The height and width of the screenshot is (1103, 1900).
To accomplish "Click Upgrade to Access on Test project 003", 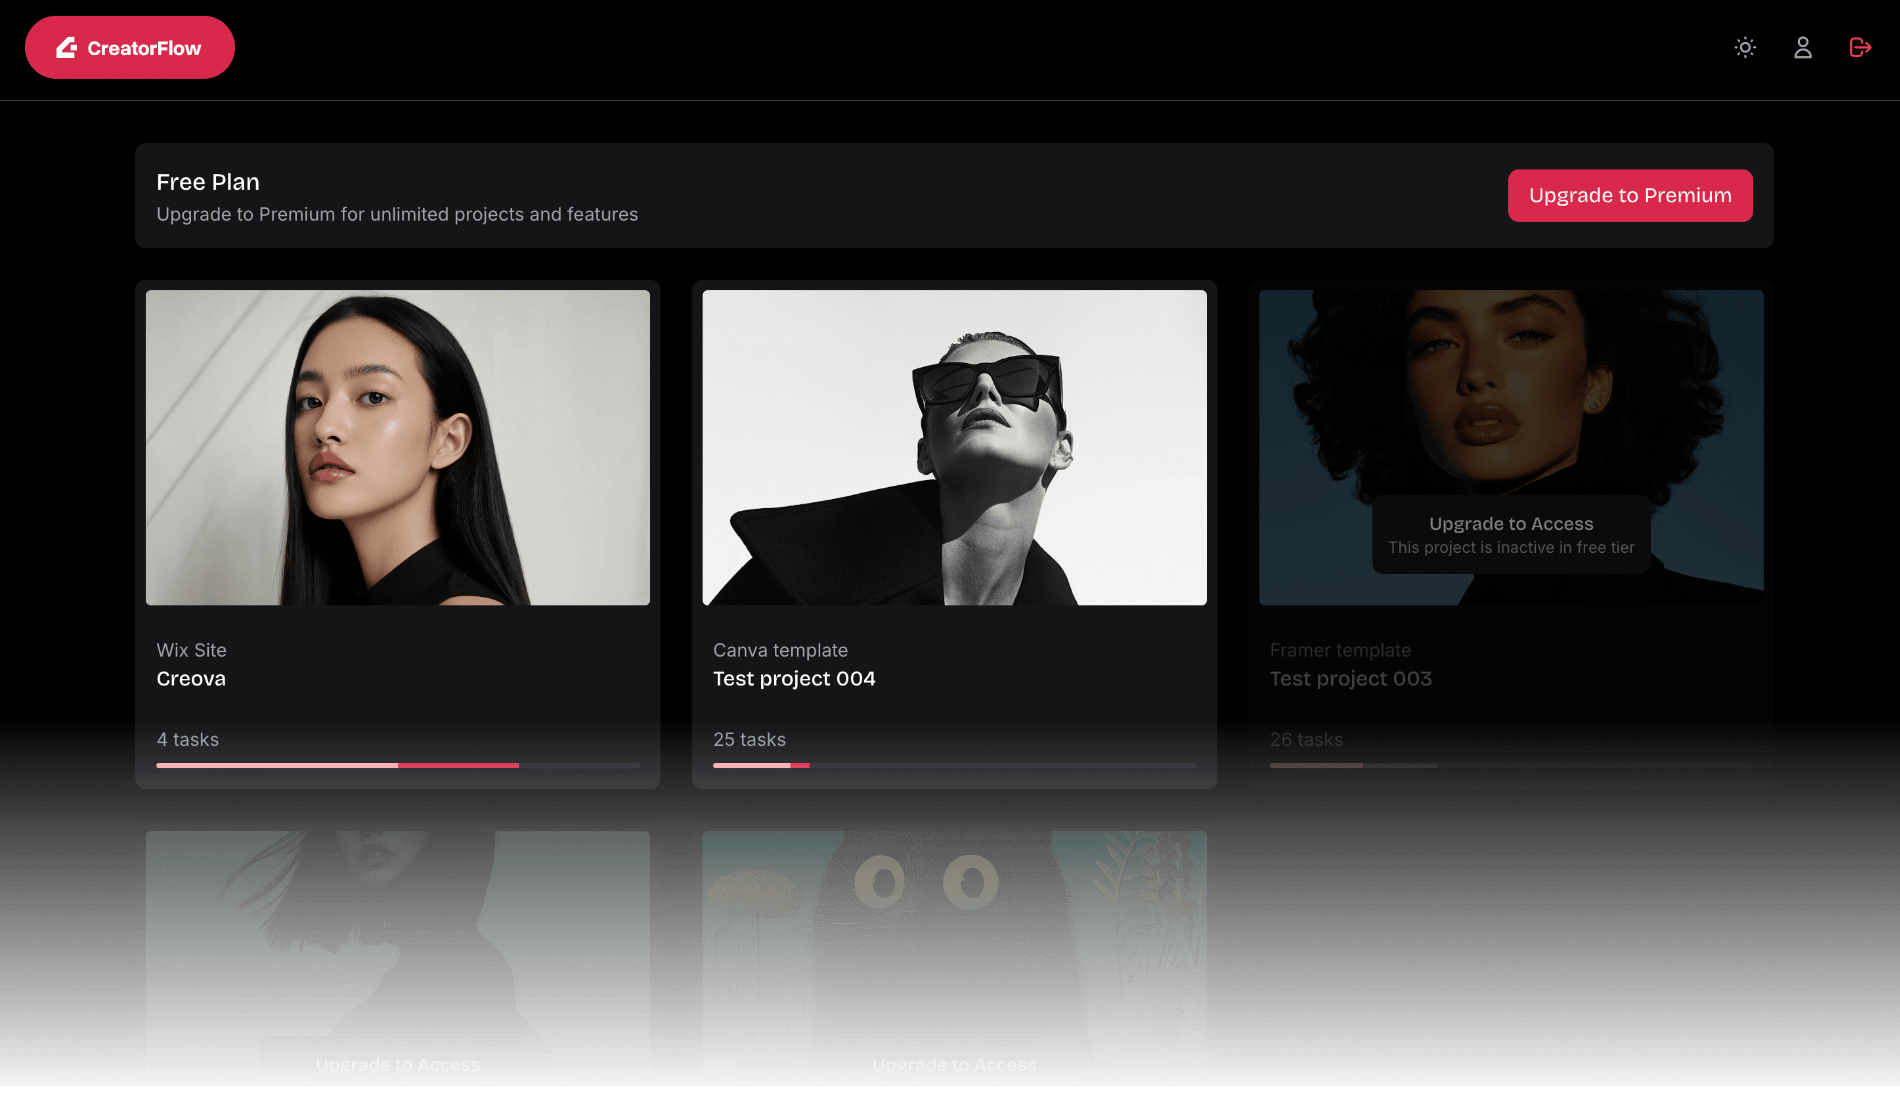I will pos(1511,523).
